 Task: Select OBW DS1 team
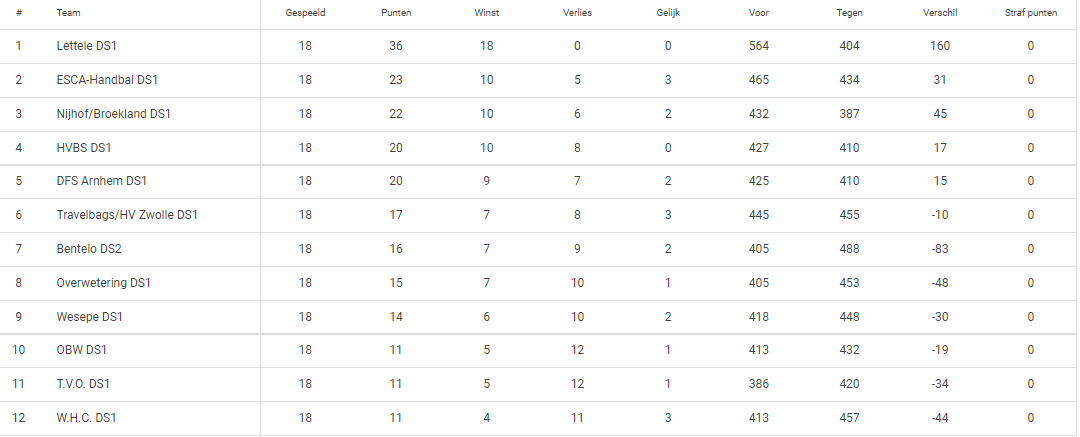(x=81, y=350)
